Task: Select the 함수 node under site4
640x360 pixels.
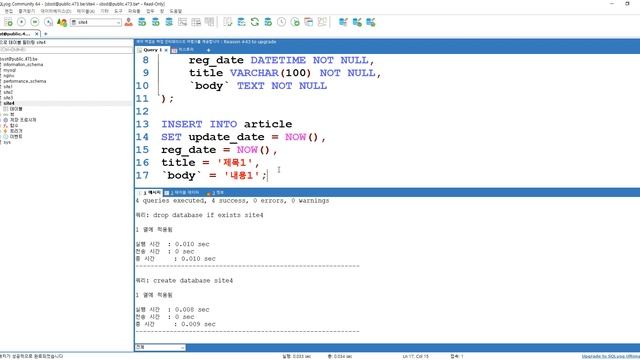Action: 14,126
